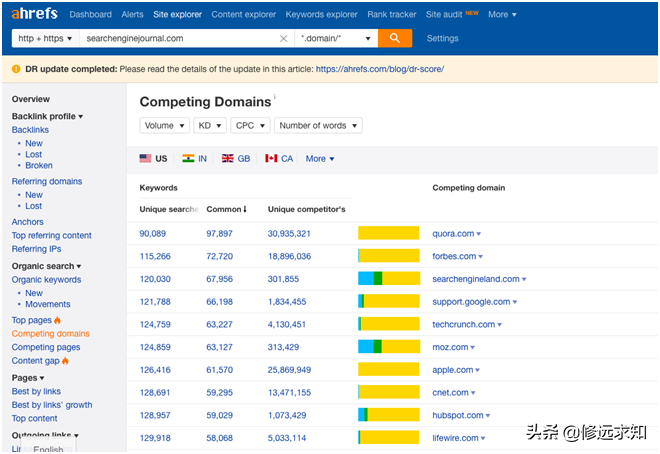Open Content explorer

click(244, 14)
